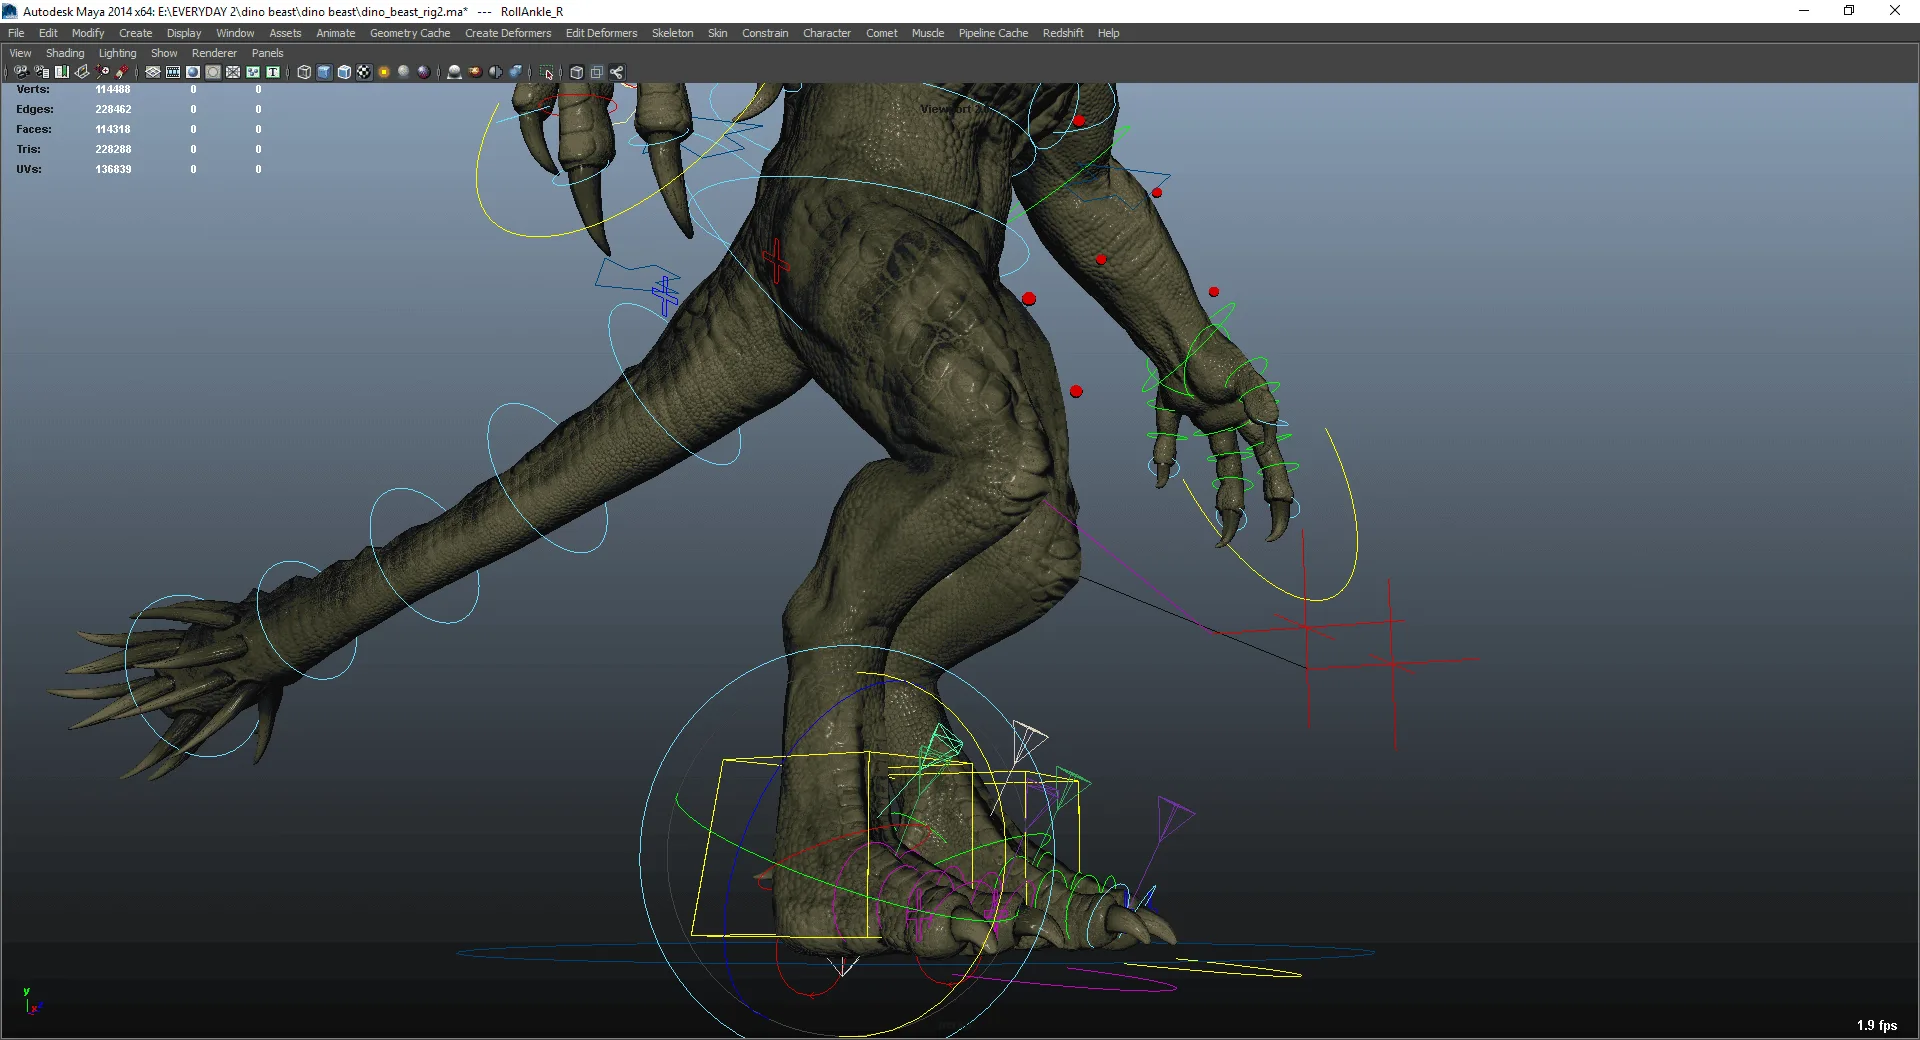The width and height of the screenshot is (1920, 1040).
Task: Click the Isolate Select icon
Action: pyautogui.click(x=546, y=72)
